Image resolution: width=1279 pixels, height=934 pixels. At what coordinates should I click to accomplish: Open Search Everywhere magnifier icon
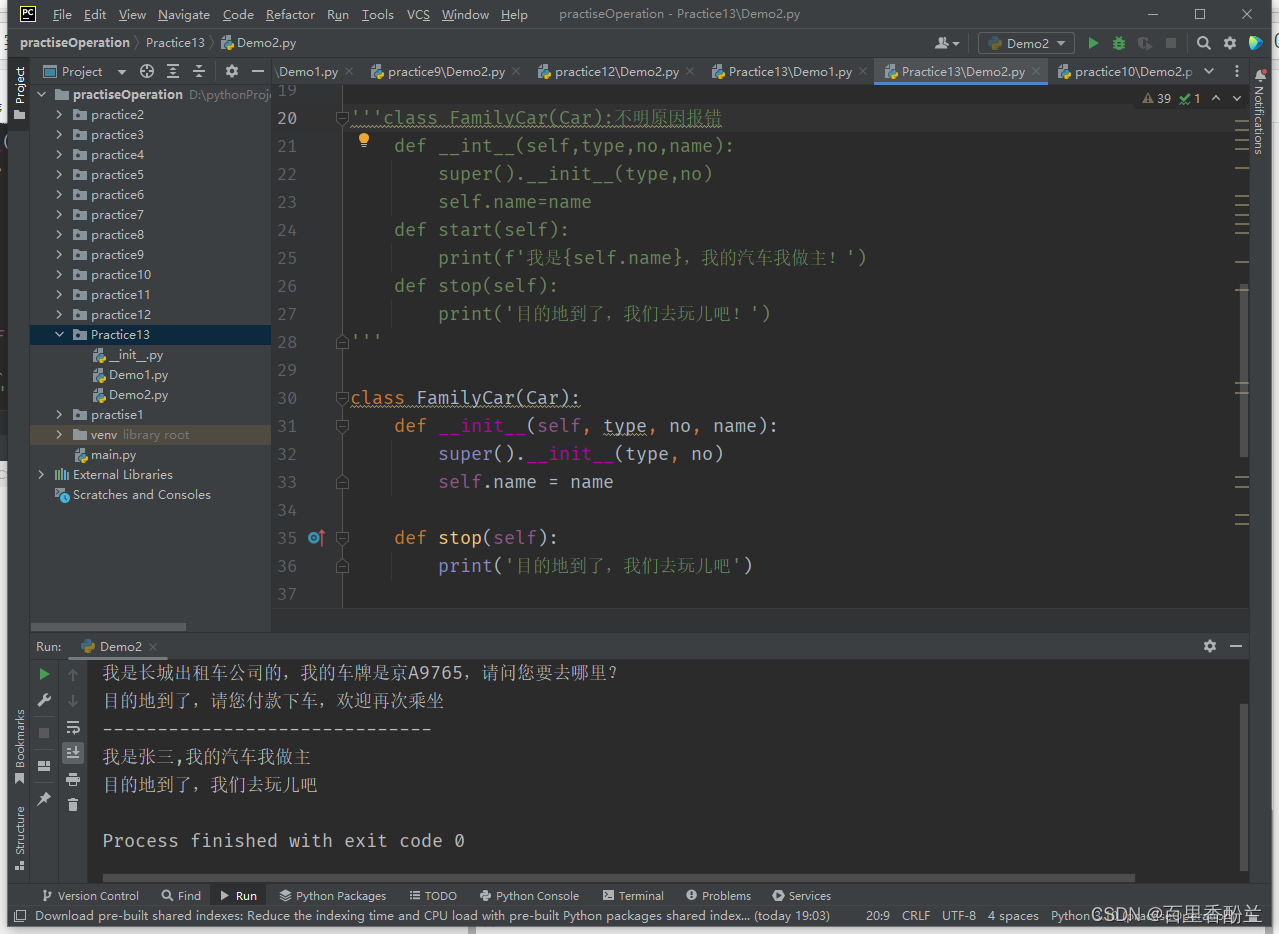click(1204, 43)
